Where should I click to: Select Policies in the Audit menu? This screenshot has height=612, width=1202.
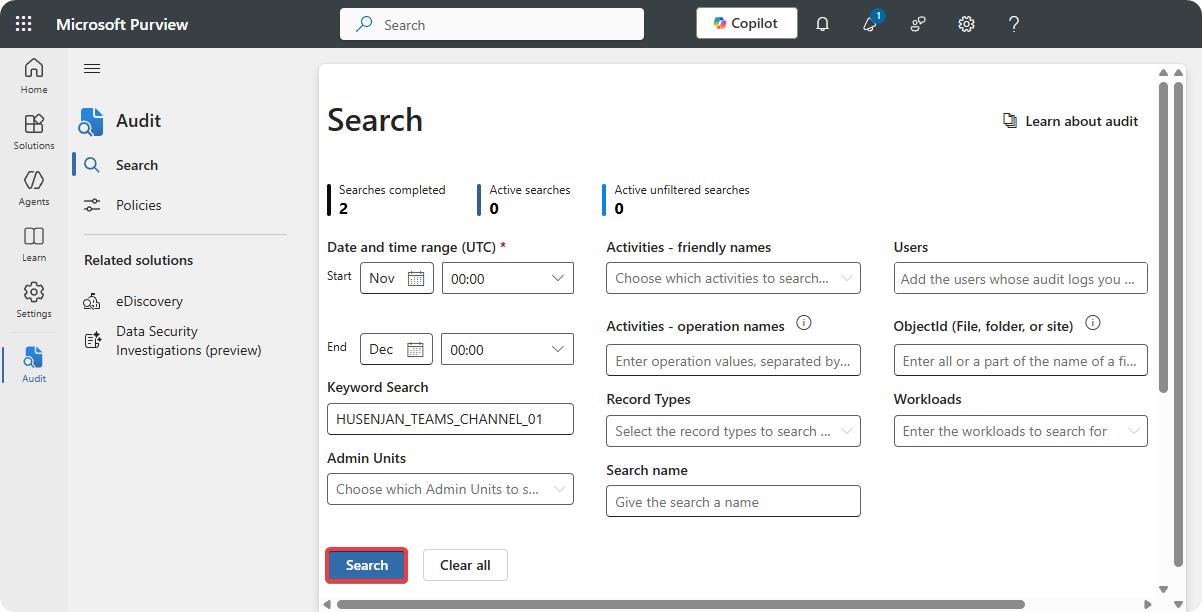(x=138, y=205)
